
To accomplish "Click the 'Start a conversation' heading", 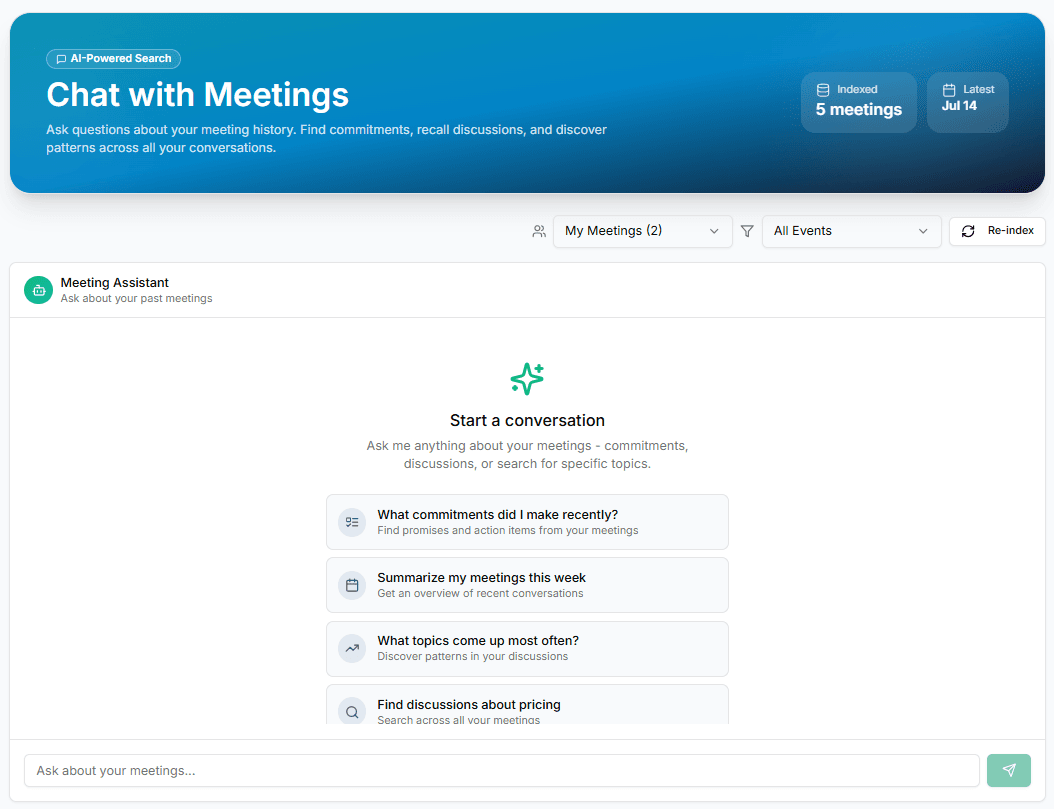I will [527, 420].
